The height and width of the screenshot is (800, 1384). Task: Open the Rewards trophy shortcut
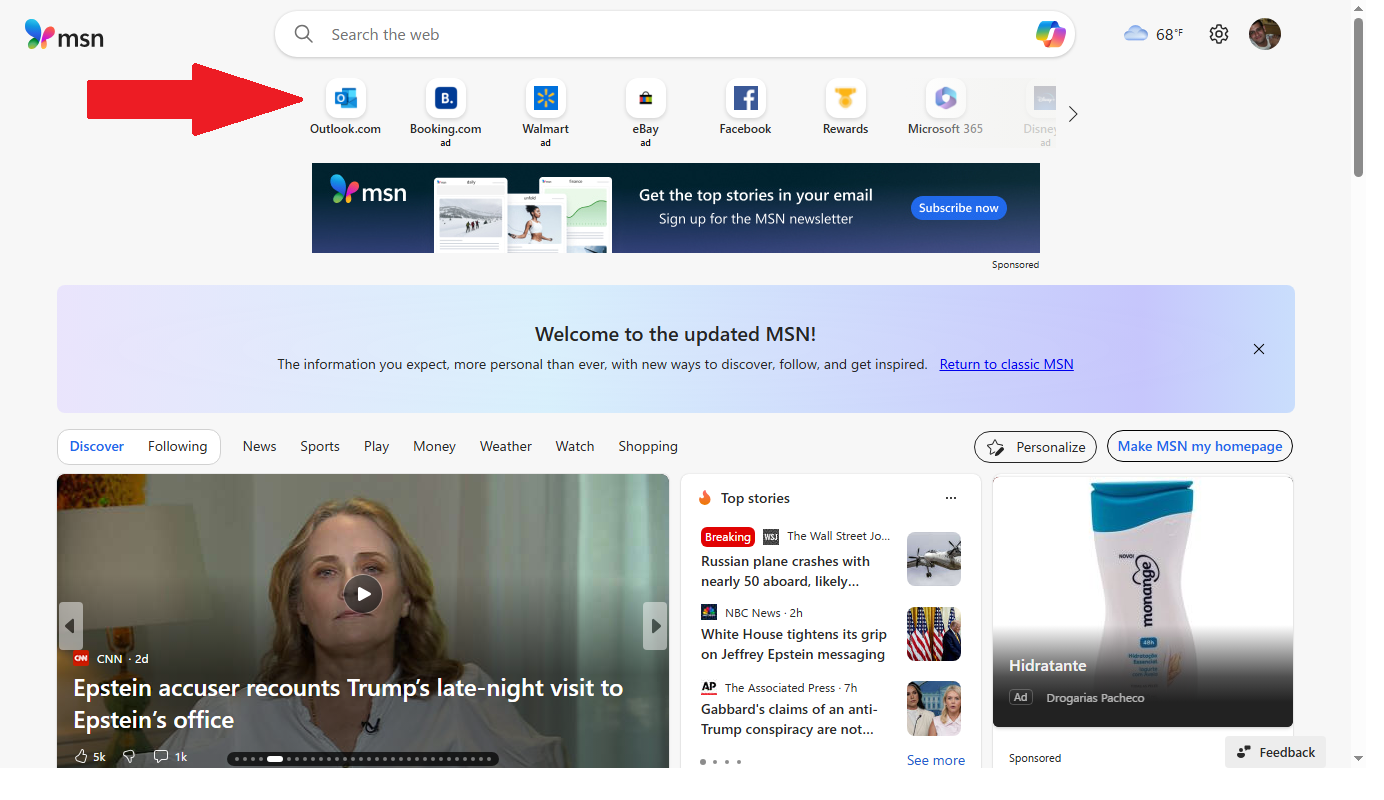[x=846, y=98]
